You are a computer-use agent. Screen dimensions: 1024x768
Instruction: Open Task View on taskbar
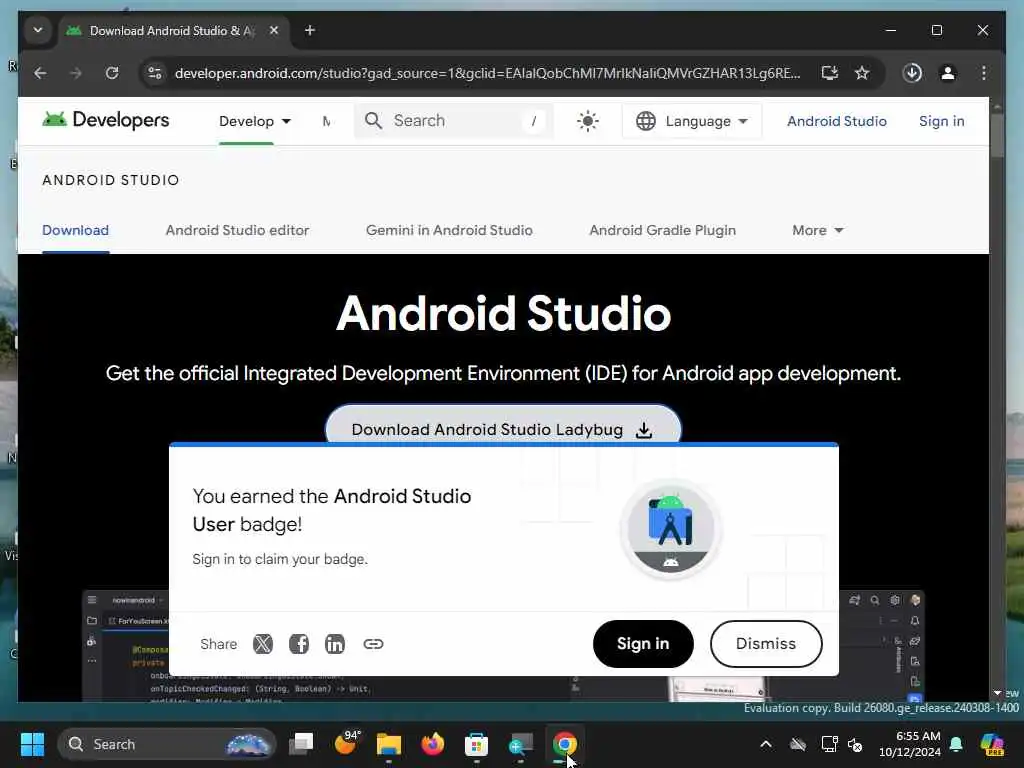click(x=301, y=744)
